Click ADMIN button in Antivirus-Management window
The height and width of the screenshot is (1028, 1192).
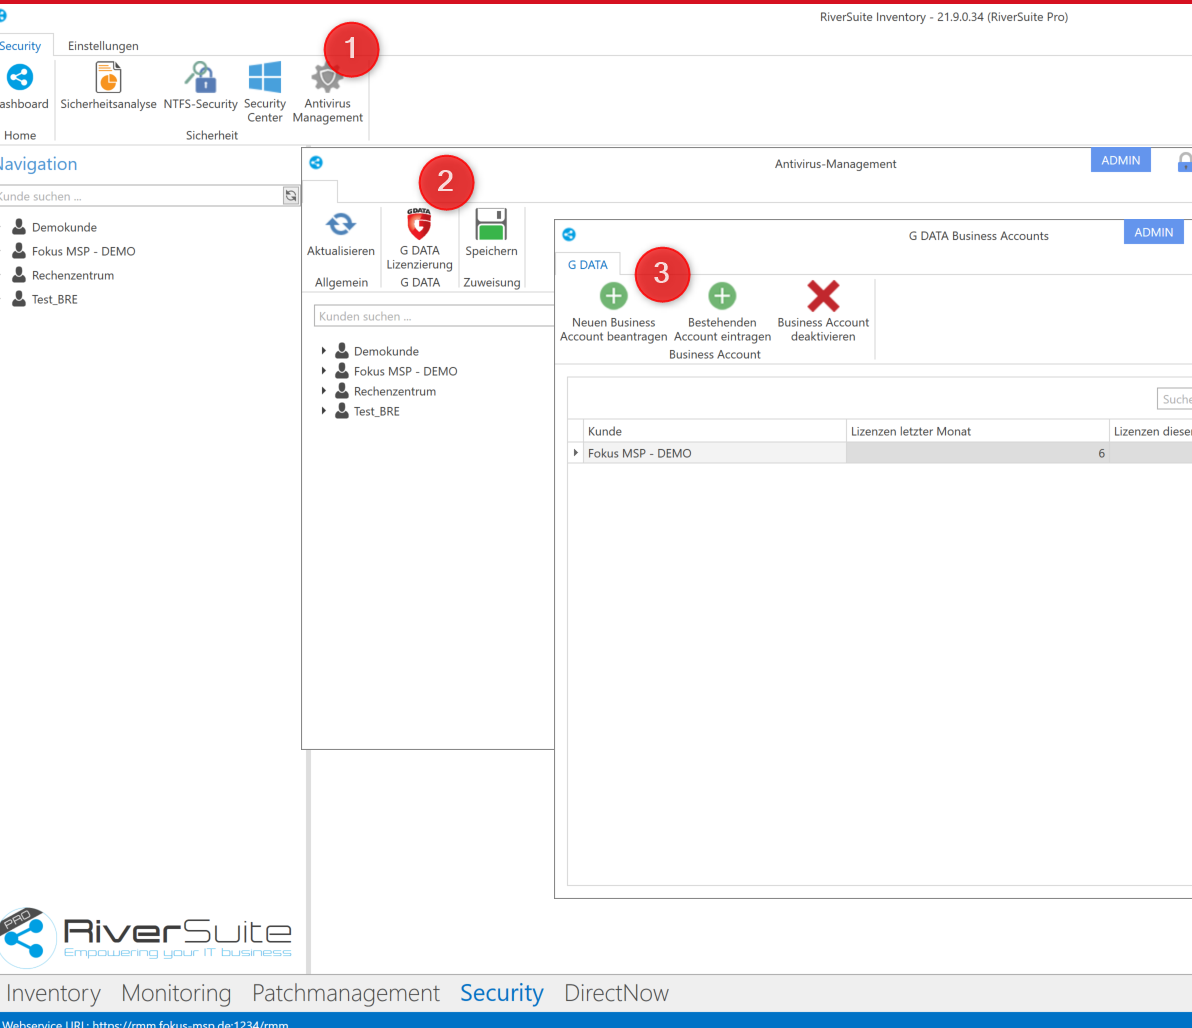1121,160
